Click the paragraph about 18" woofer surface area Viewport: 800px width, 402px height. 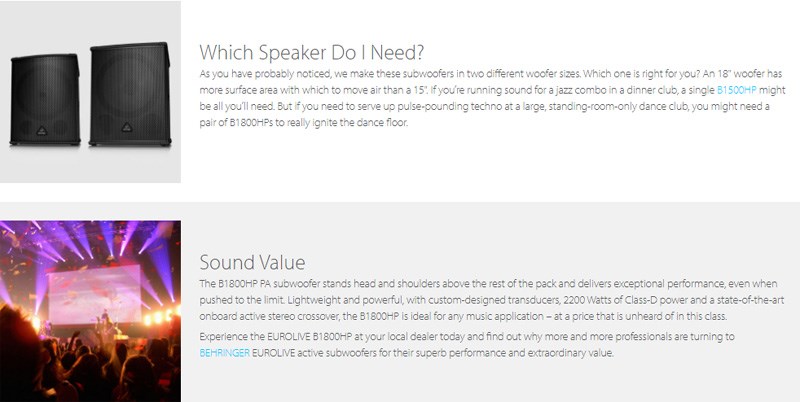click(x=492, y=98)
